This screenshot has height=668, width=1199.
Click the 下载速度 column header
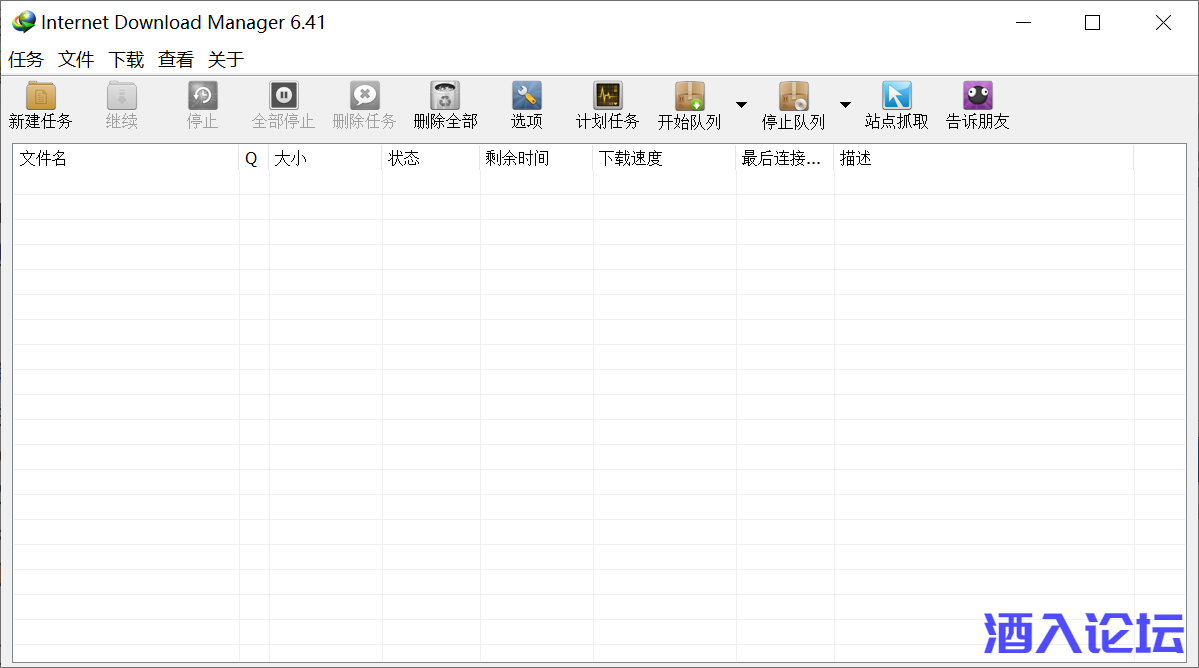point(663,158)
